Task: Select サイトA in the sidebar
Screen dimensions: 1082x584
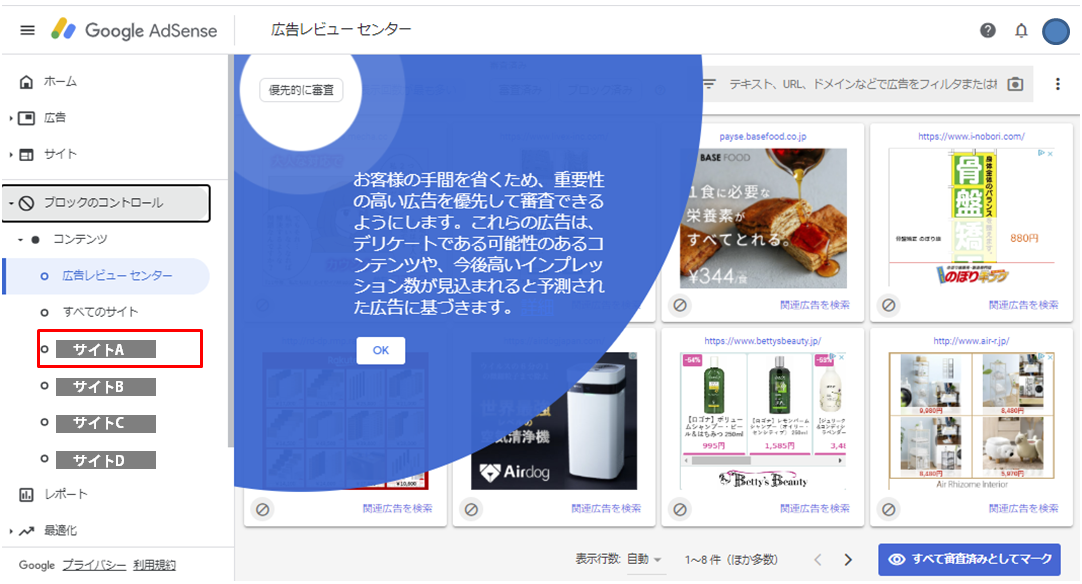Action: [106, 349]
